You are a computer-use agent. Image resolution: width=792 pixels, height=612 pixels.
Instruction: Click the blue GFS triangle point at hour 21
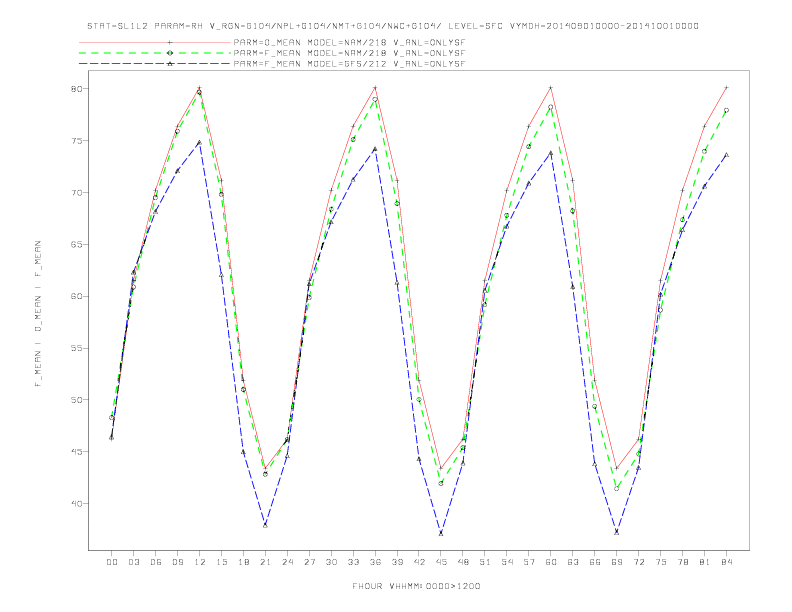(265, 526)
